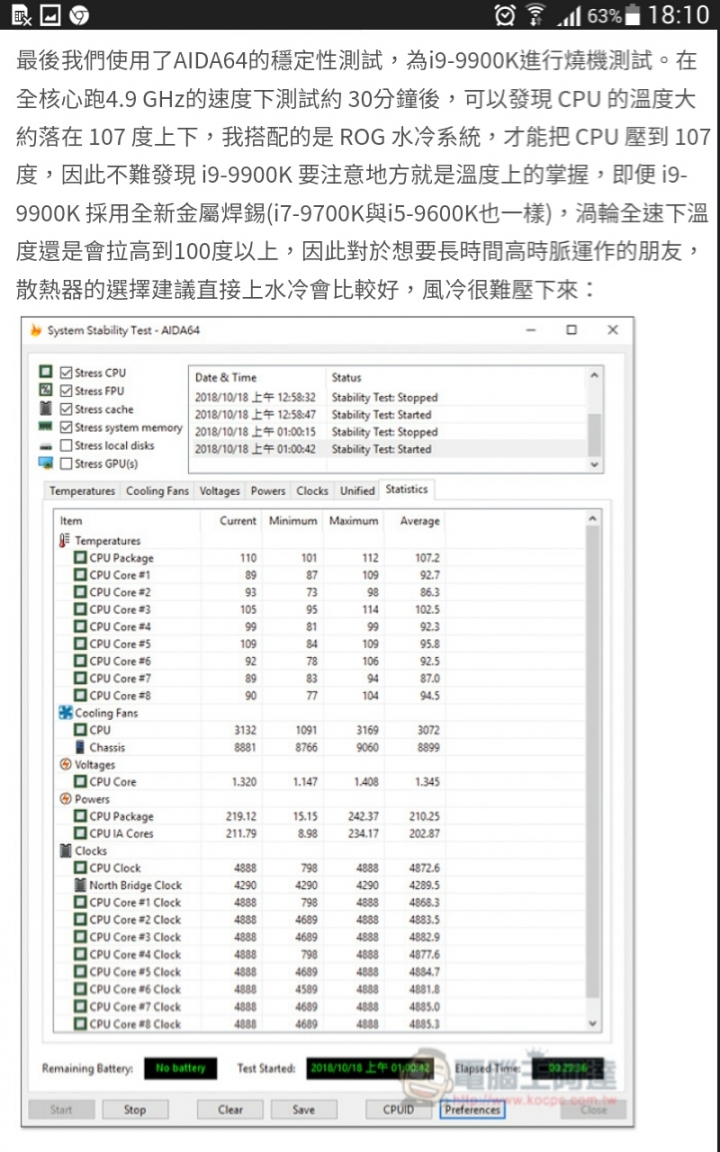Click the local disks drive icon

(46, 446)
